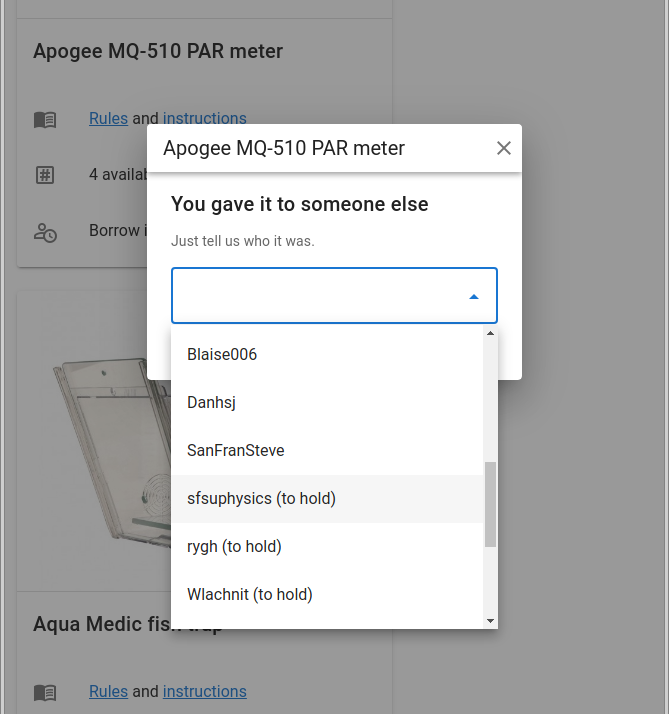669x714 pixels.
Task: Open the Rules link for the Aqua Medic fish trap
Action: tap(108, 691)
